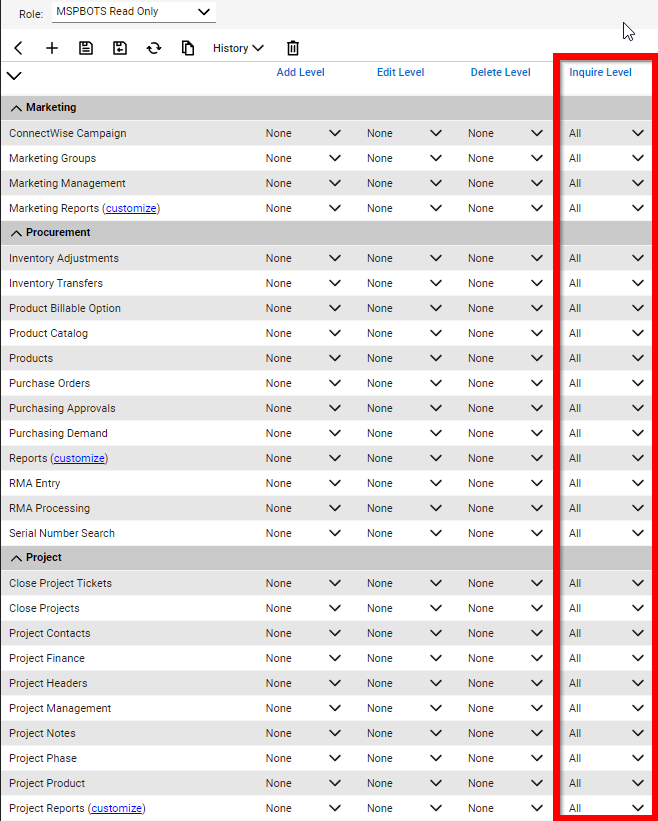Click the plus icon to add new
Image resolution: width=658 pixels, height=821 pixels.
52,48
